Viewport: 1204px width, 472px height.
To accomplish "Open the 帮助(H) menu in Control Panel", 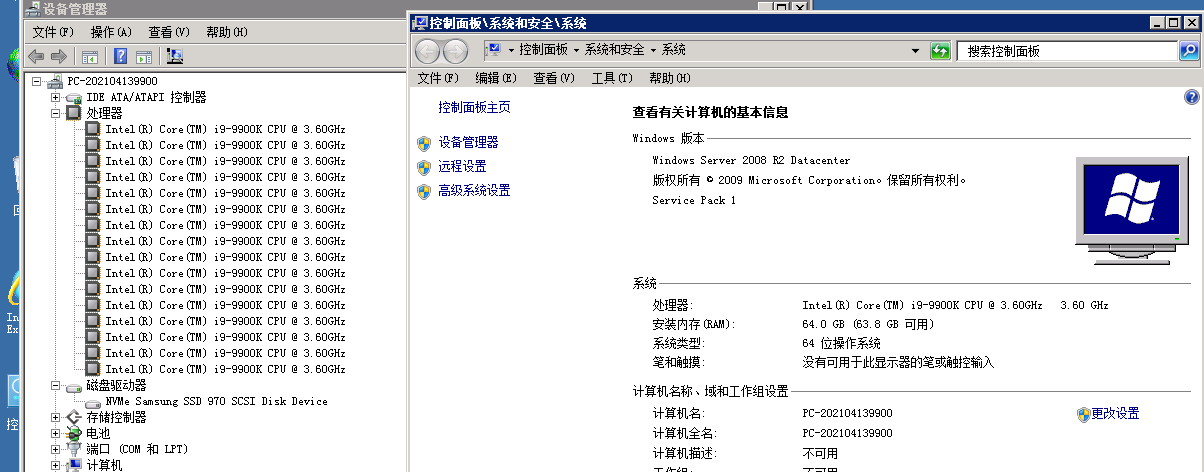I will click(670, 78).
